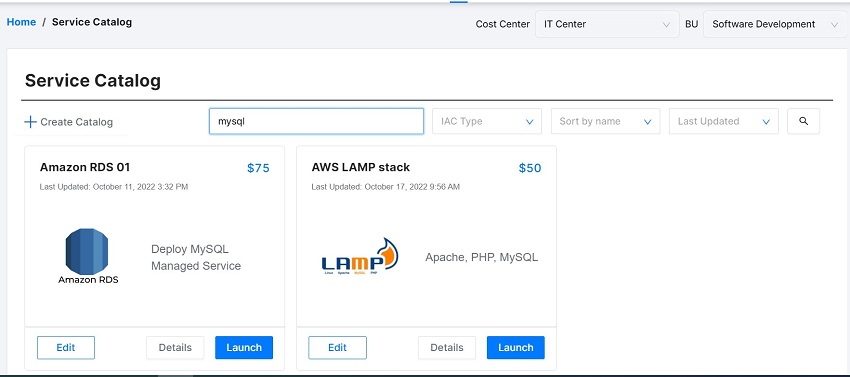Edit the AWS LAMP stack catalog
The width and height of the screenshot is (850, 377).
pos(337,348)
